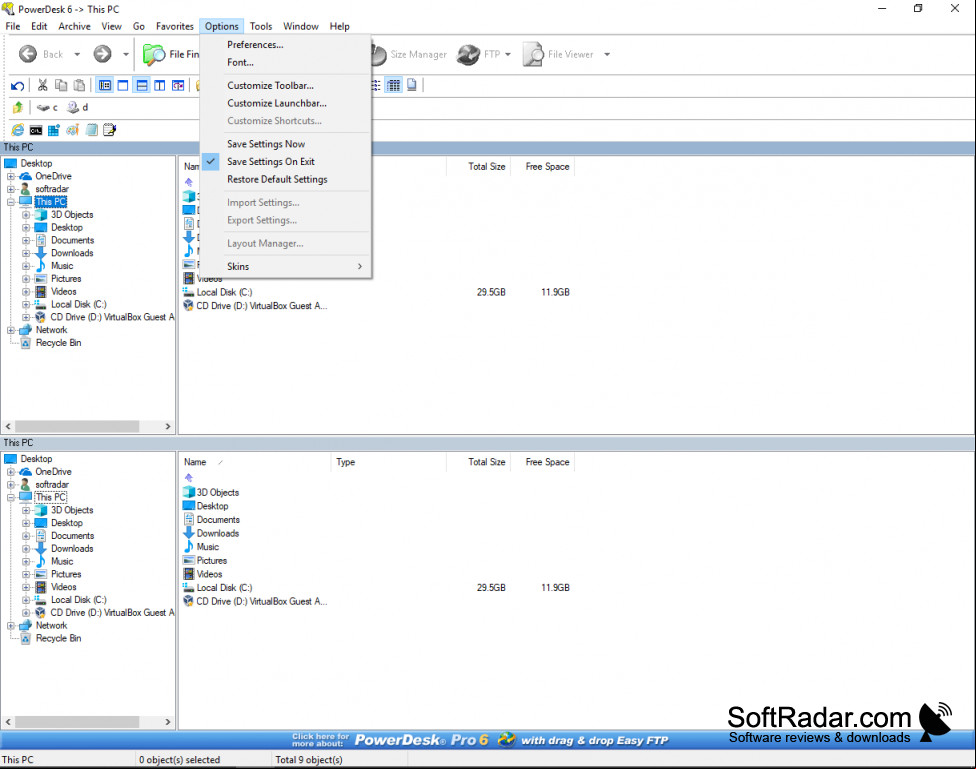Choose Save Settings Now
The width and height of the screenshot is (976, 769).
click(x=266, y=144)
